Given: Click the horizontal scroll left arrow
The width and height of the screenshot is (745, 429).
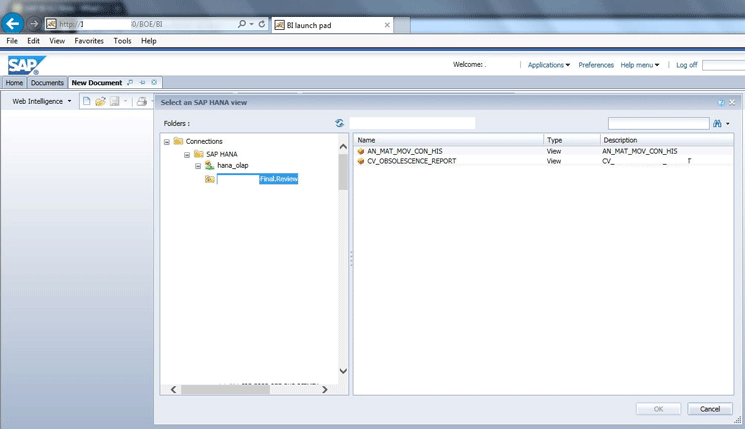Looking at the screenshot, I should (x=173, y=390).
